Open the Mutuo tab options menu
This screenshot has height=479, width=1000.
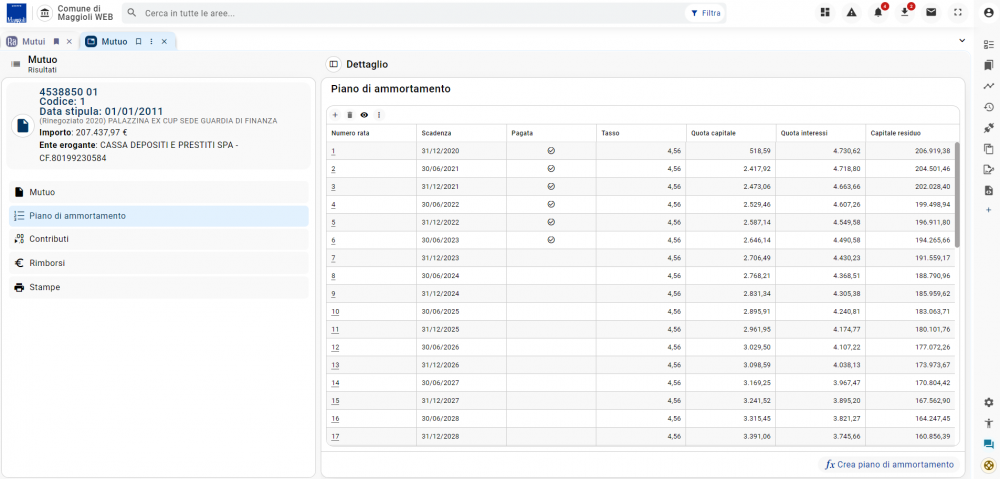(x=151, y=41)
